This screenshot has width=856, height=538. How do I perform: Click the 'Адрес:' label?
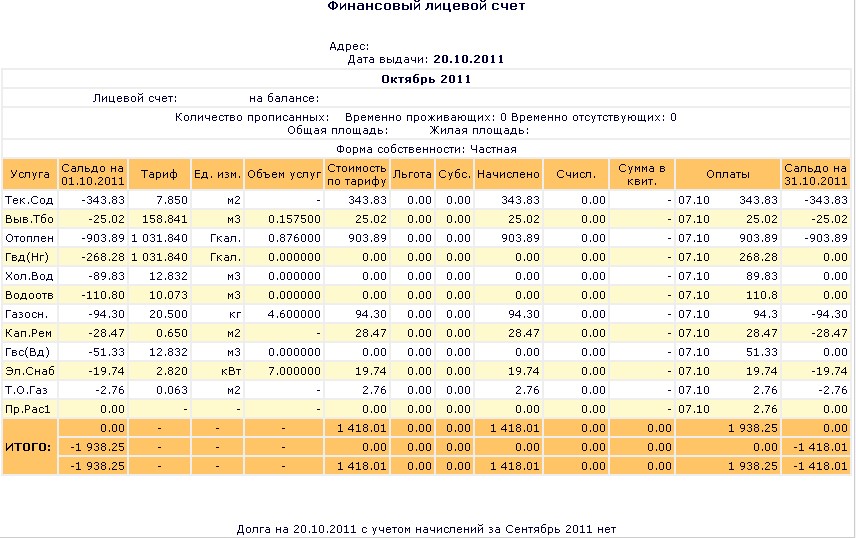click(349, 46)
